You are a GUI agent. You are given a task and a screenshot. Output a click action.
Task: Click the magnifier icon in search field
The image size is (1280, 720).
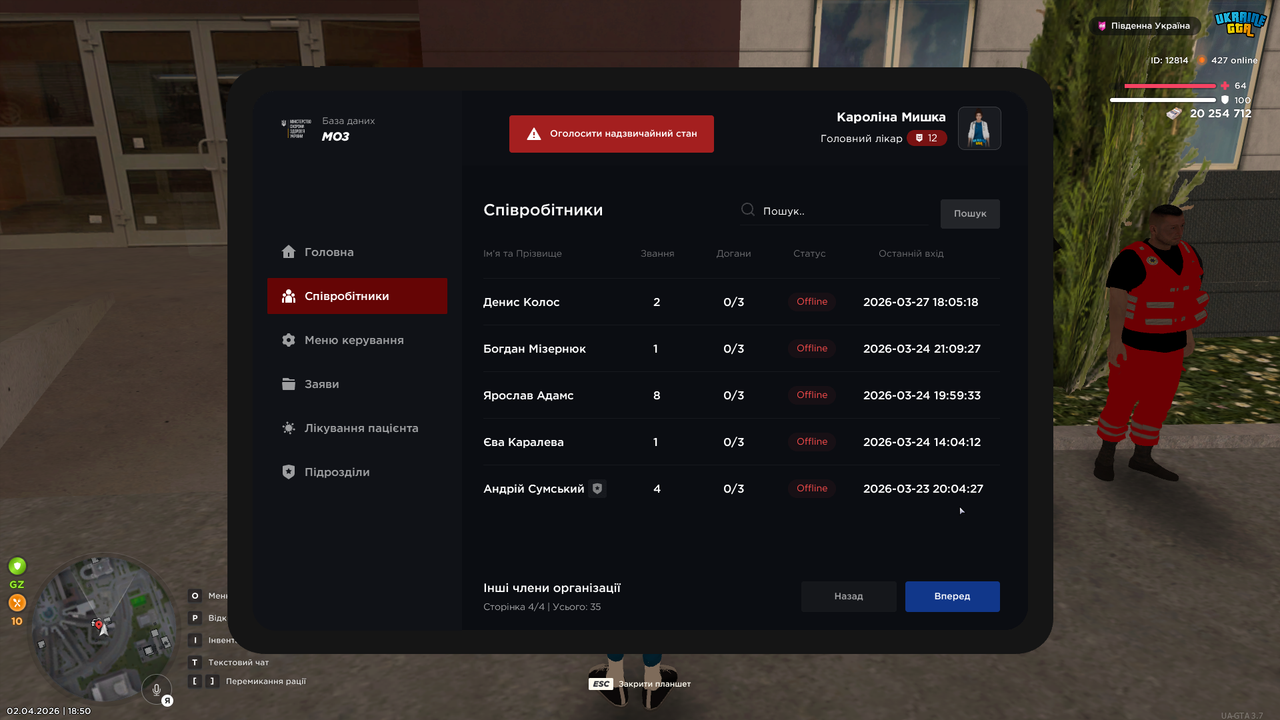[748, 210]
